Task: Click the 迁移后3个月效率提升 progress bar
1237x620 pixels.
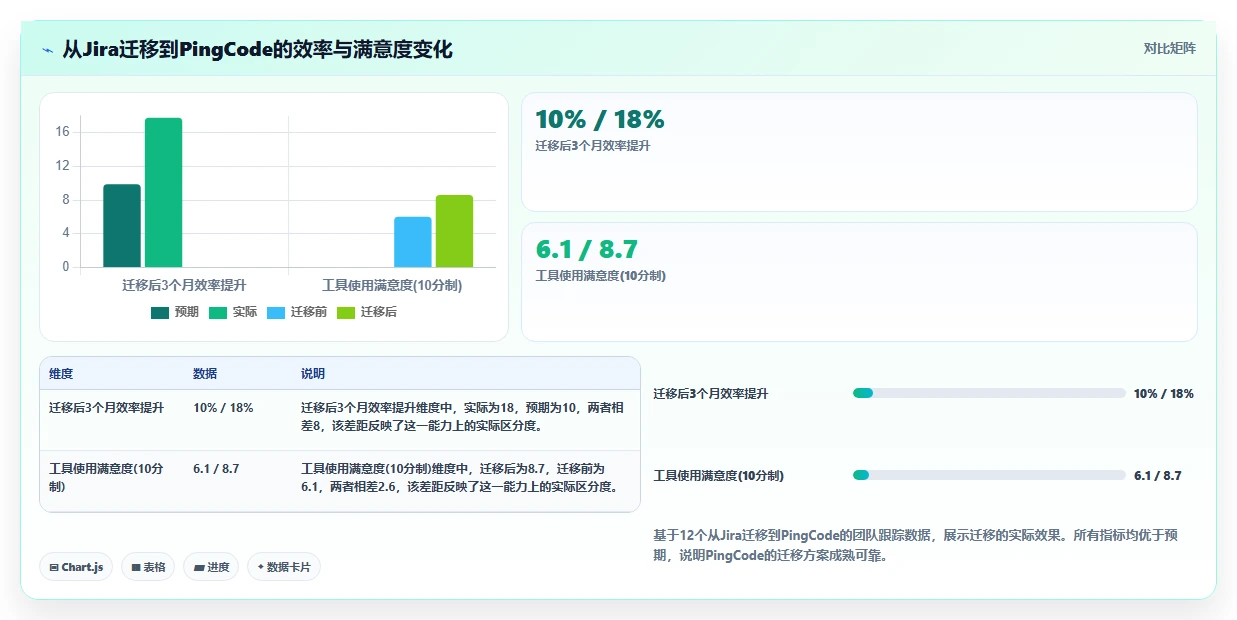Action: pyautogui.click(x=989, y=393)
